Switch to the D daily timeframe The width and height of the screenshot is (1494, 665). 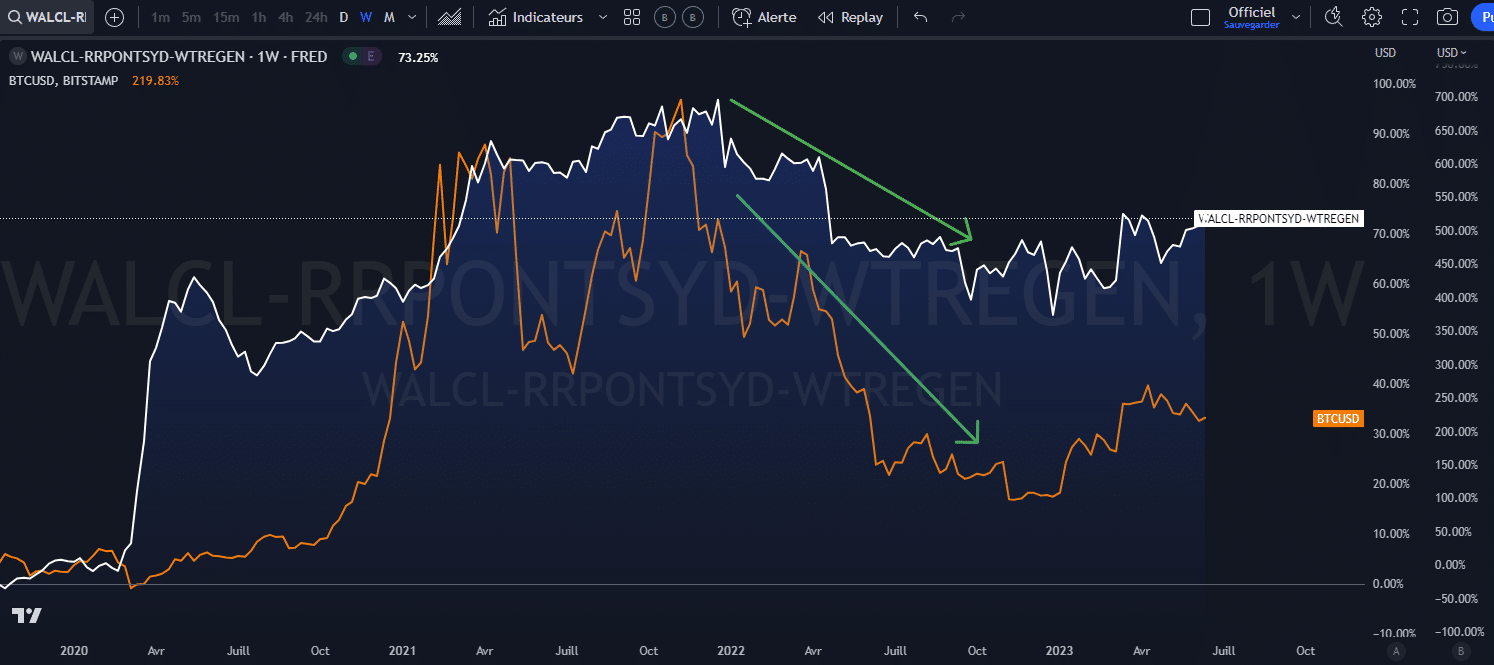344,17
